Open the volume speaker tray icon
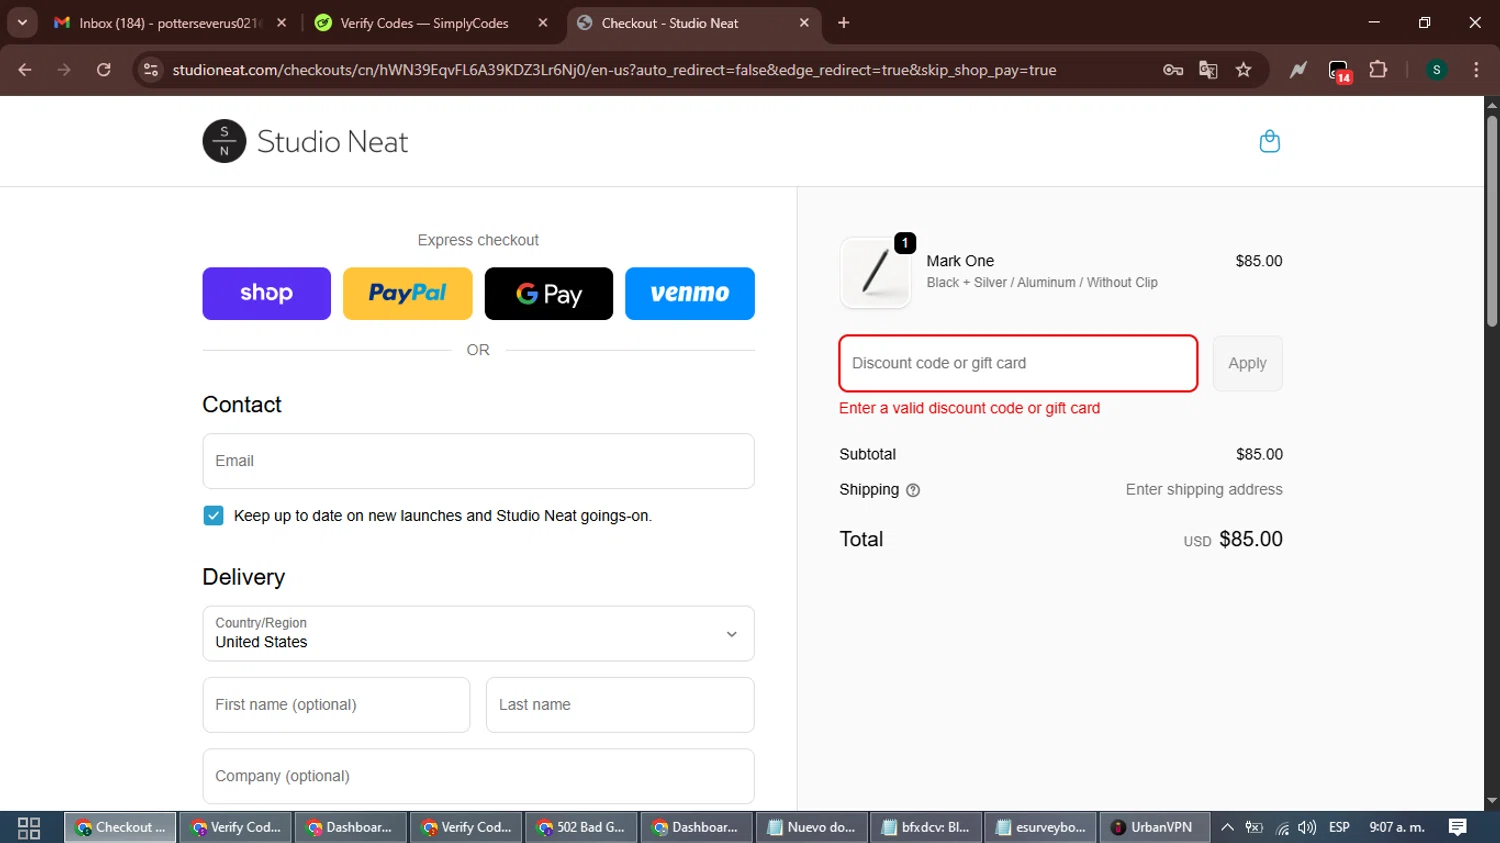The width and height of the screenshot is (1500, 843). pos(1307,828)
